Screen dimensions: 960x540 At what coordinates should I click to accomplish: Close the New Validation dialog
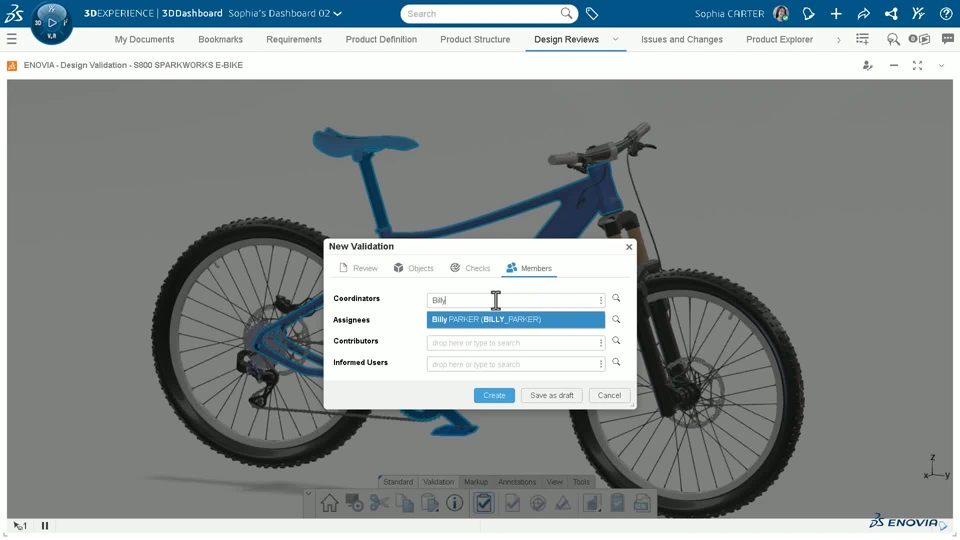pyautogui.click(x=629, y=247)
